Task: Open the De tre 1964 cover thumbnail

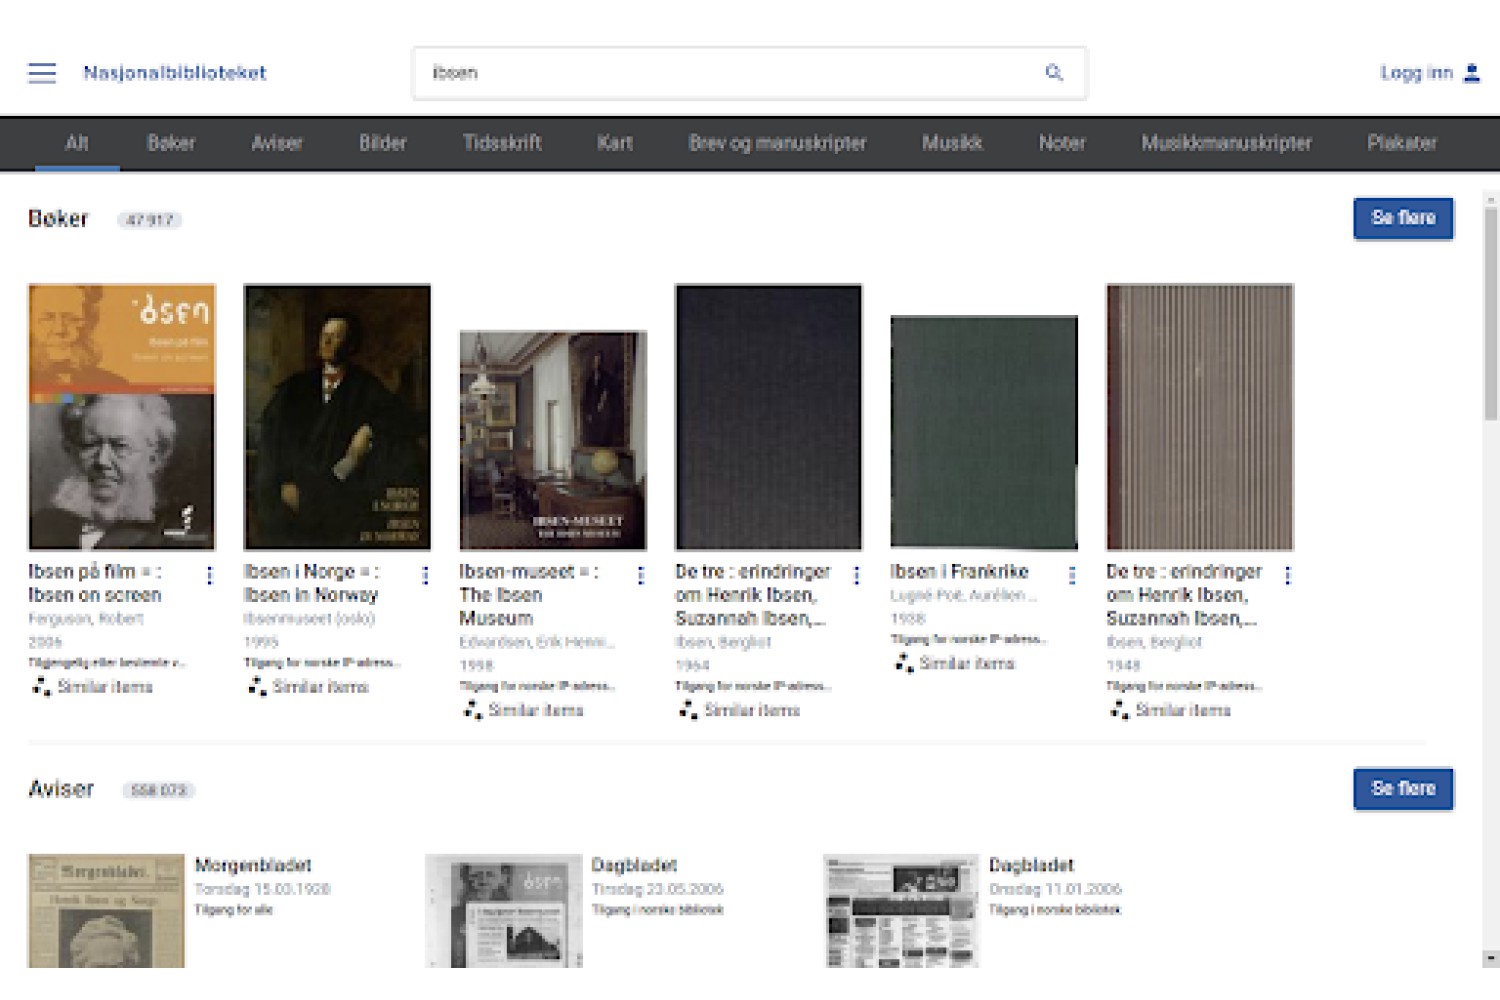Action: pyautogui.click(x=769, y=417)
